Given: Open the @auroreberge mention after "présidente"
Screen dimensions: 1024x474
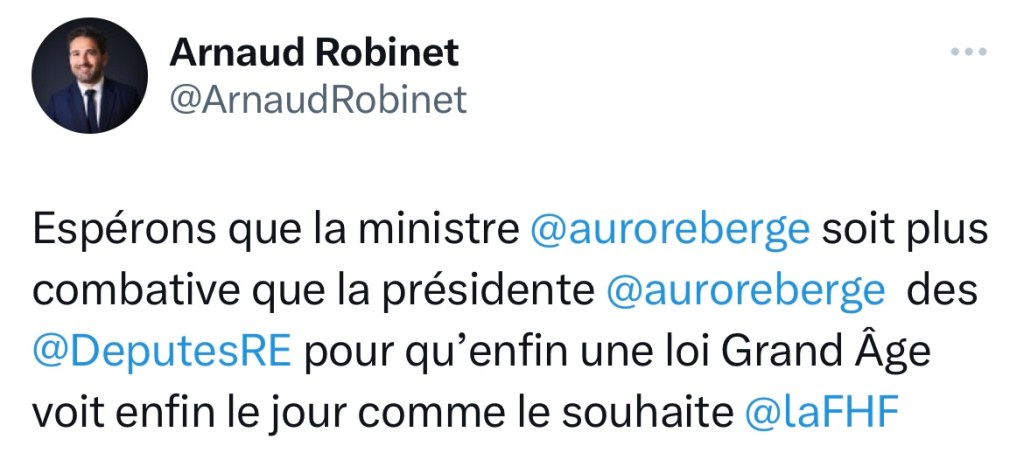Looking at the screenshot, I should coord(745,291).
